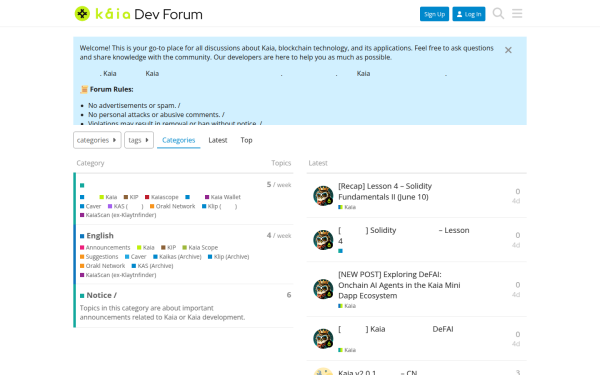The image size is (600, 375).
Task: Open the Announcements subcategory under English
Action: (x=105, y=248)
